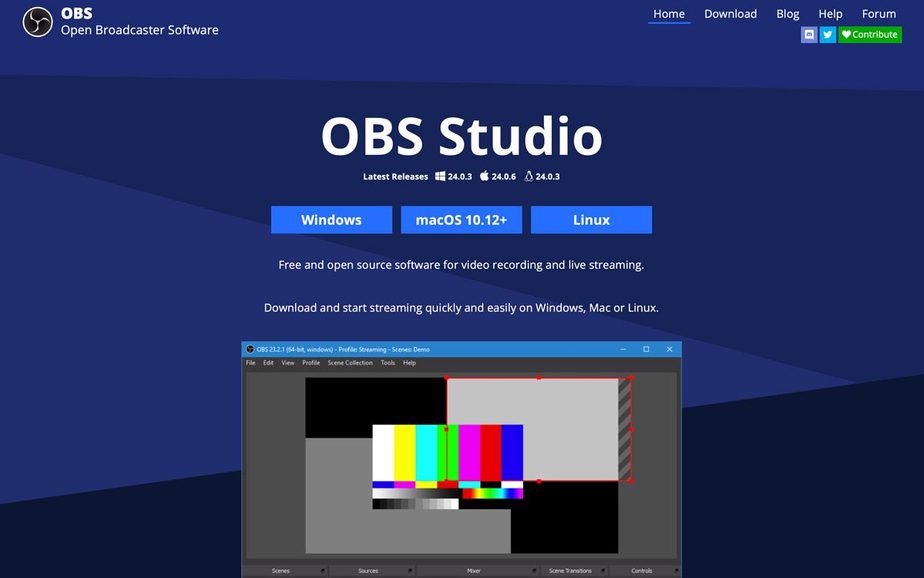Go to the Home nav tab
The image size is (924, 578).
point(669,14)
